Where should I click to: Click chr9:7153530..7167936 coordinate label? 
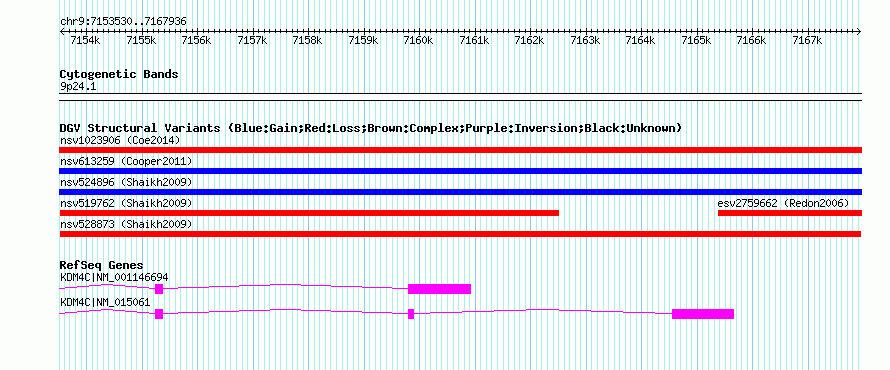(x=123, y=22)
